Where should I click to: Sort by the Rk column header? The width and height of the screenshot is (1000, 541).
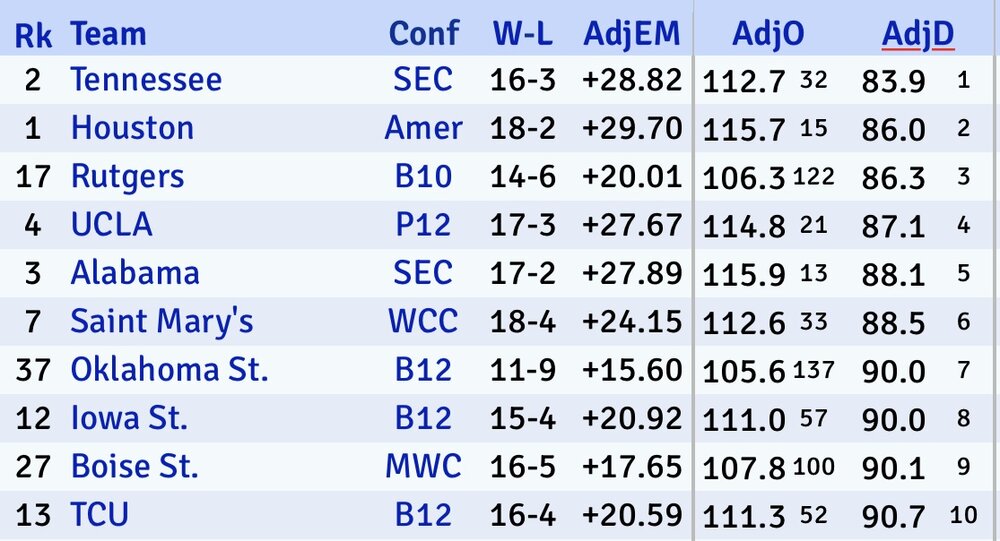pos(32,36)
